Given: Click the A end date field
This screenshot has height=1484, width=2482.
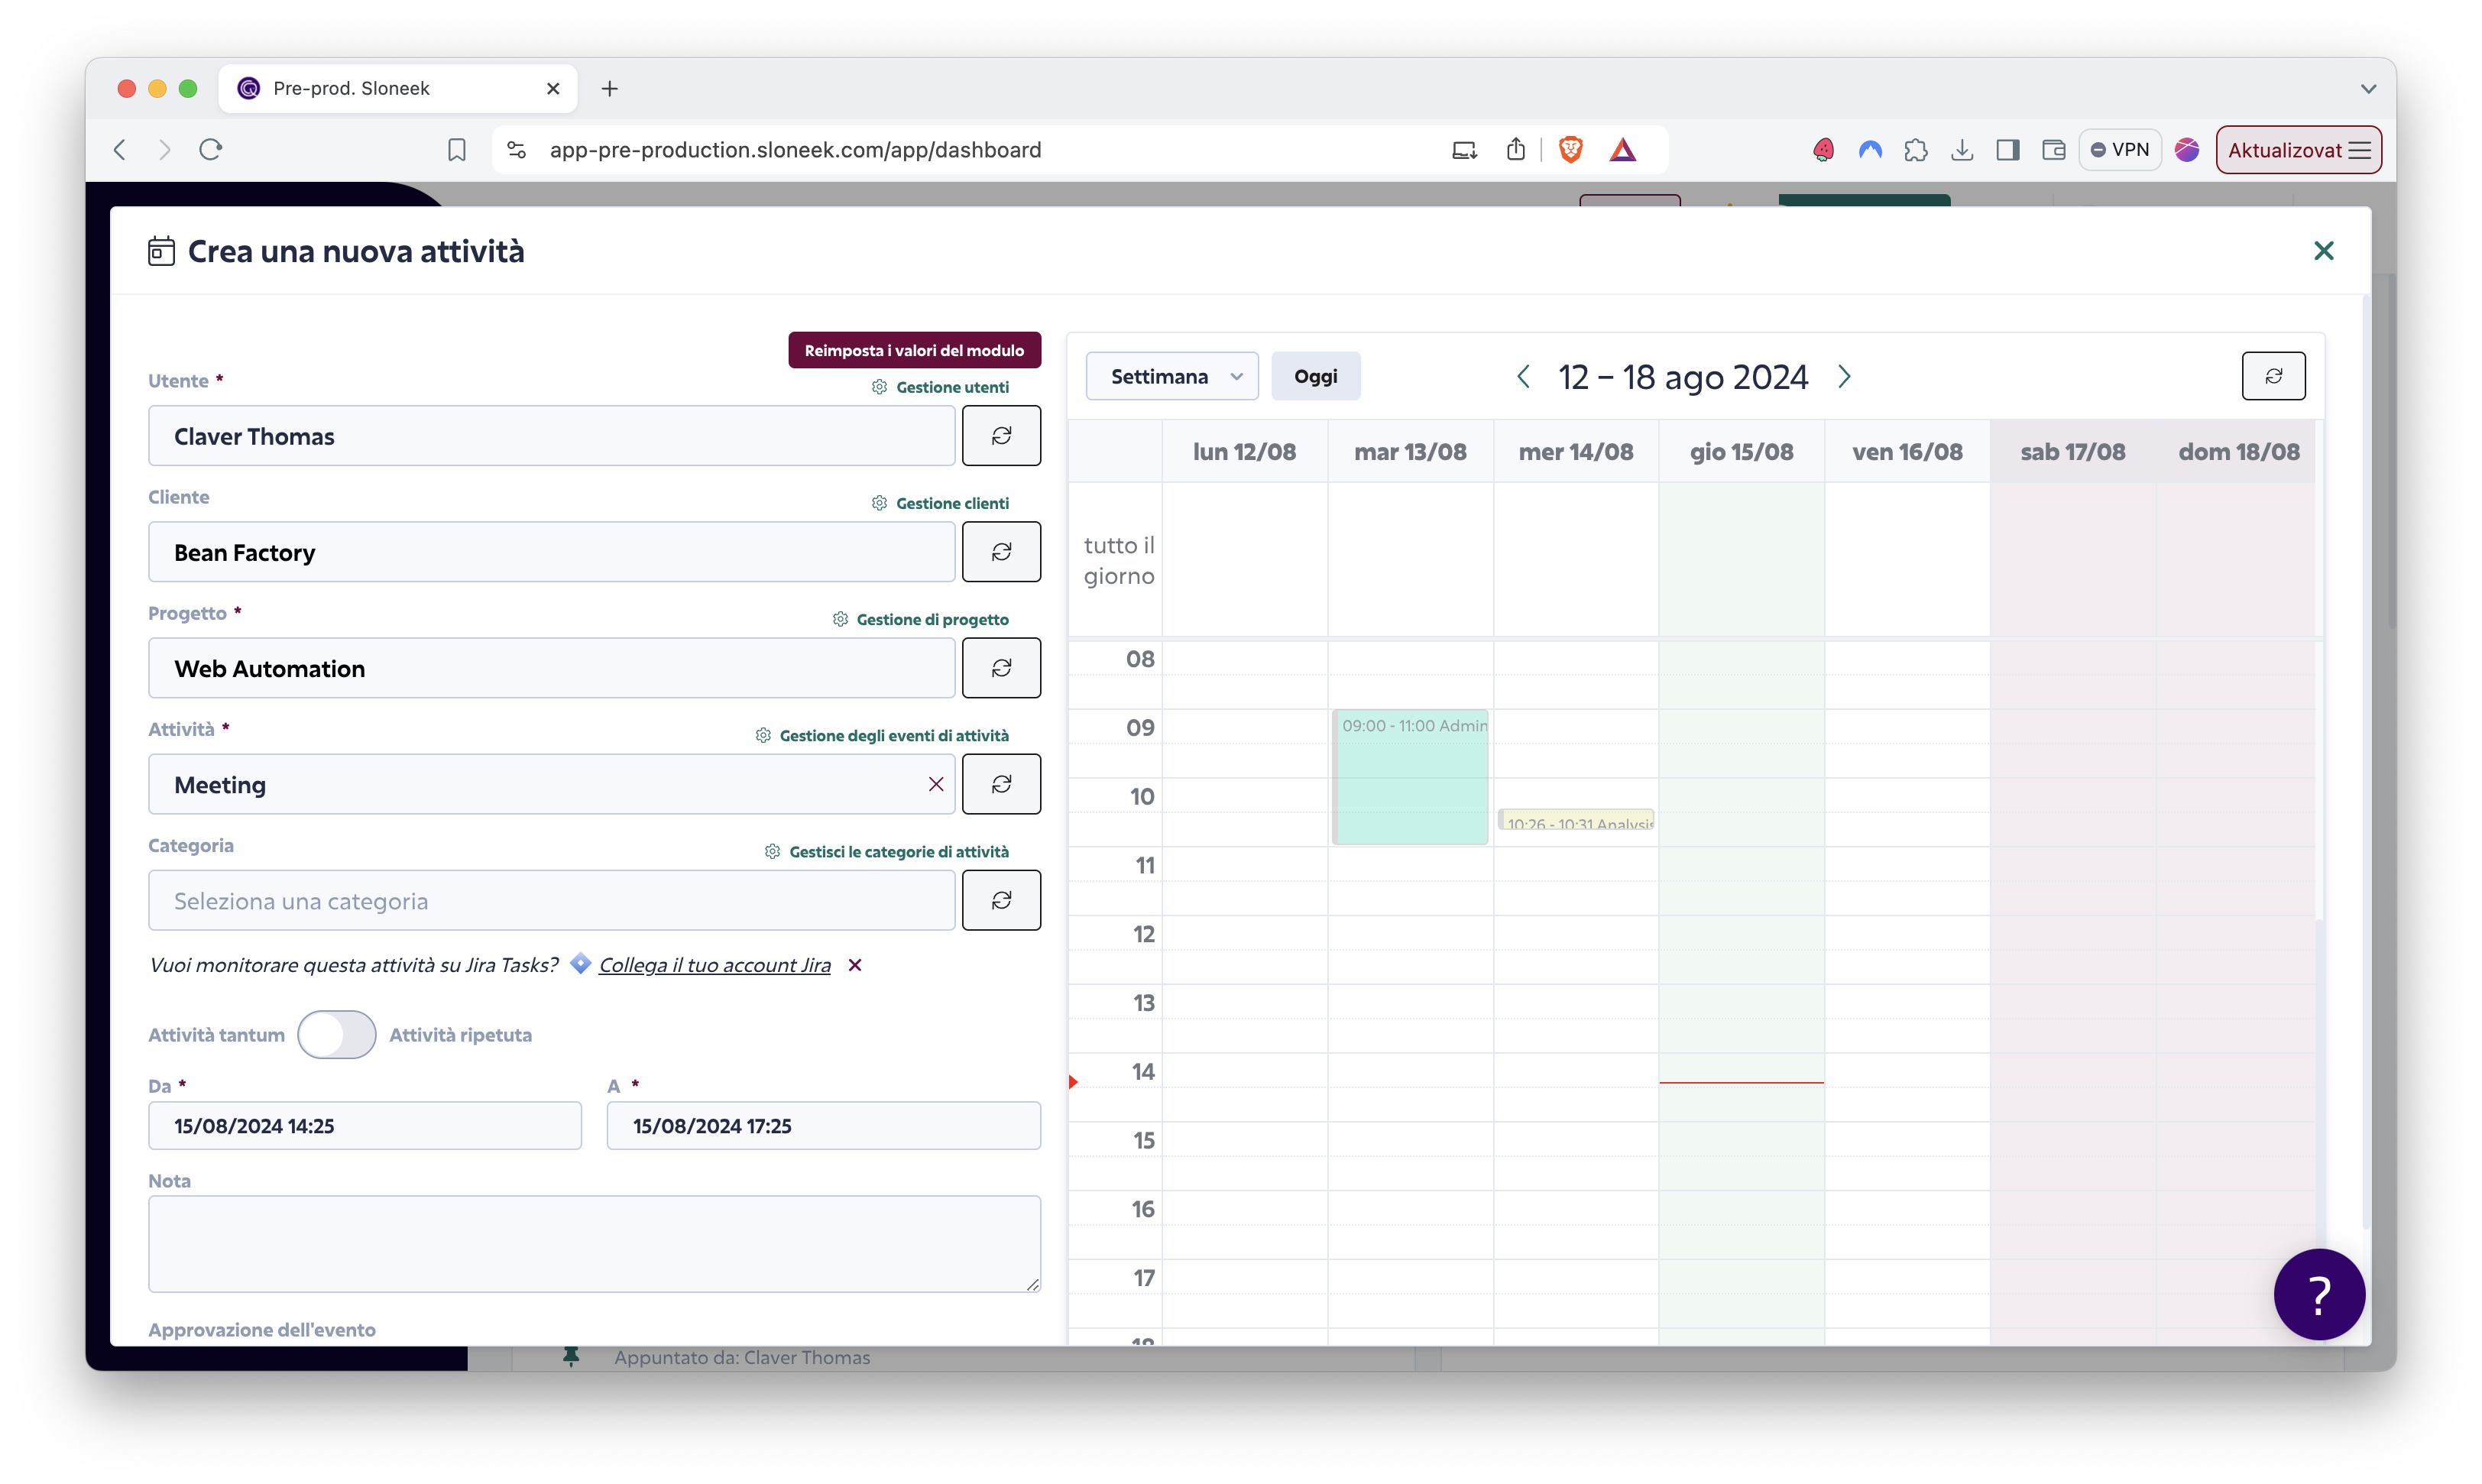Looking at the screenshot, I should point(823,1126).
